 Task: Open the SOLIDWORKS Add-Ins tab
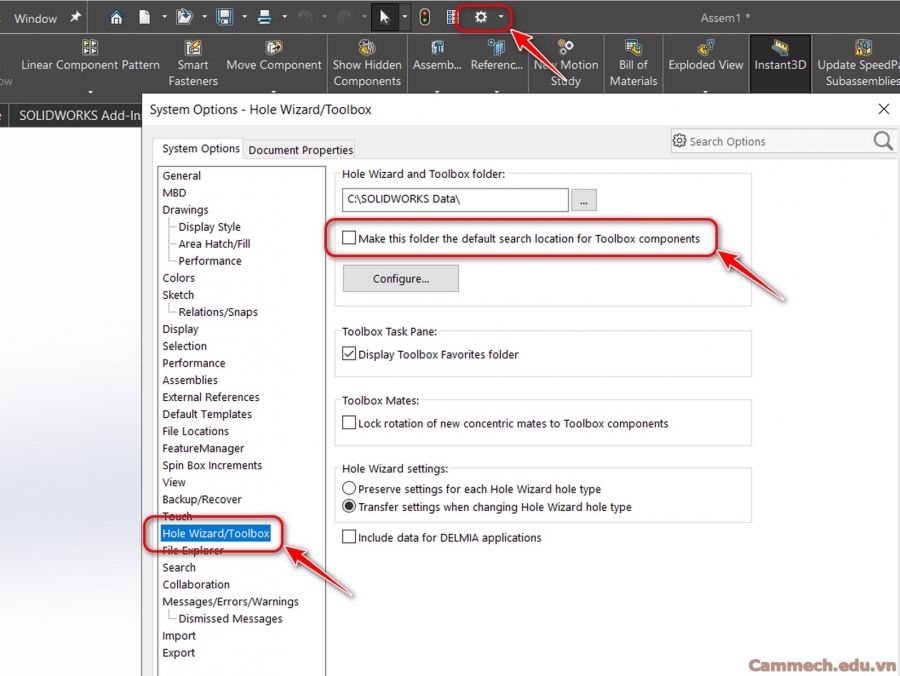point(80,115)
